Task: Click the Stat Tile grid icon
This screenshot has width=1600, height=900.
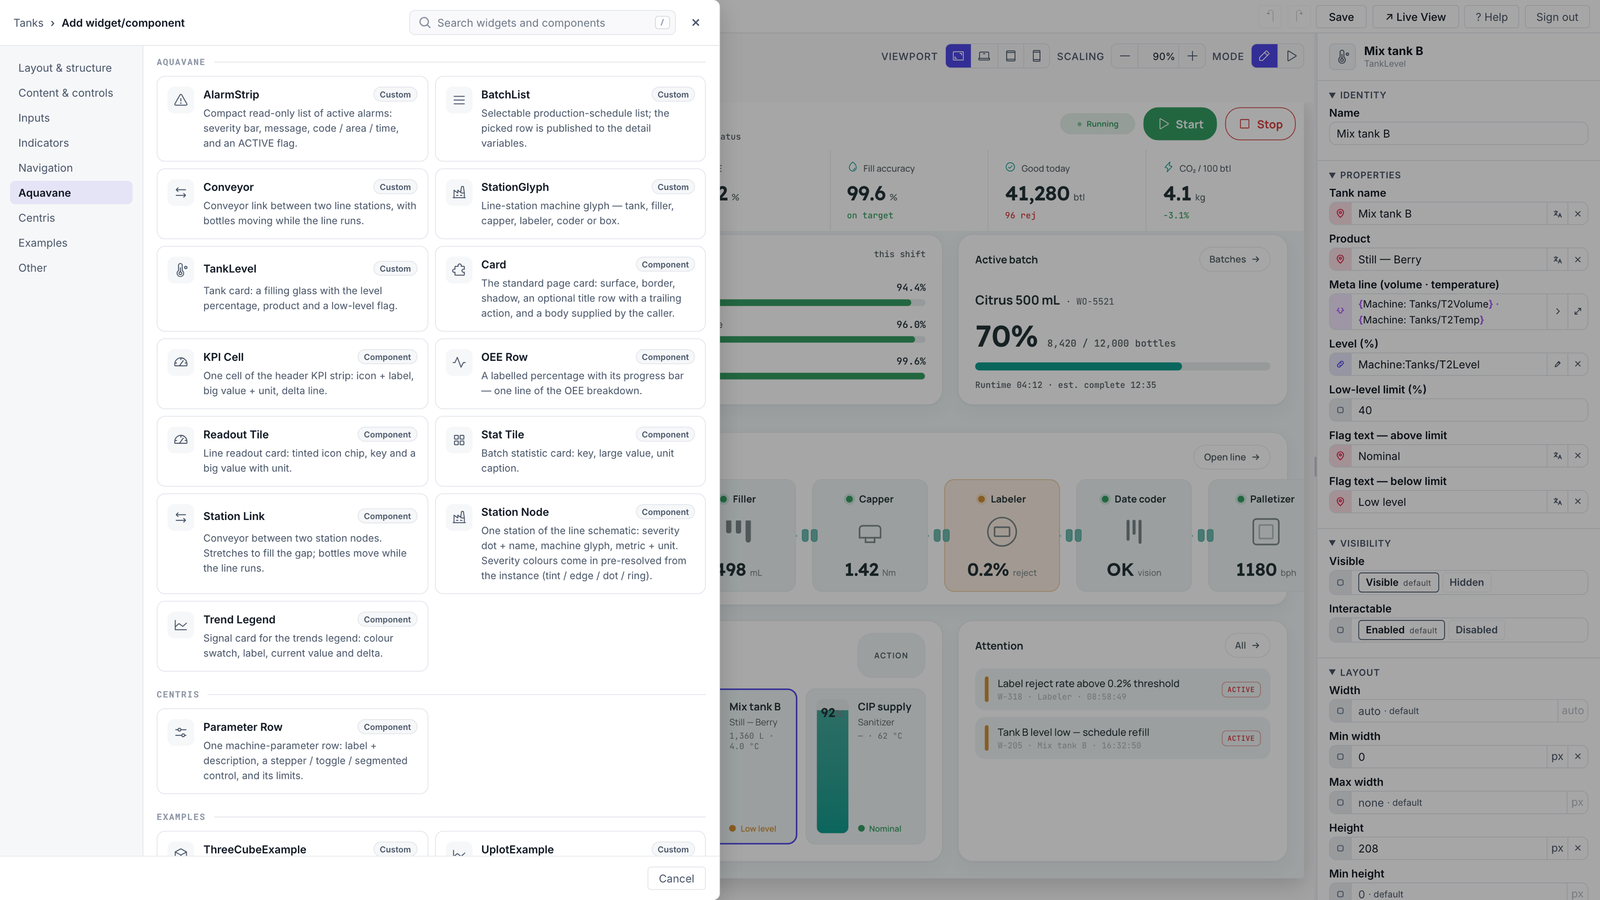Action: [x=459, y=440]
